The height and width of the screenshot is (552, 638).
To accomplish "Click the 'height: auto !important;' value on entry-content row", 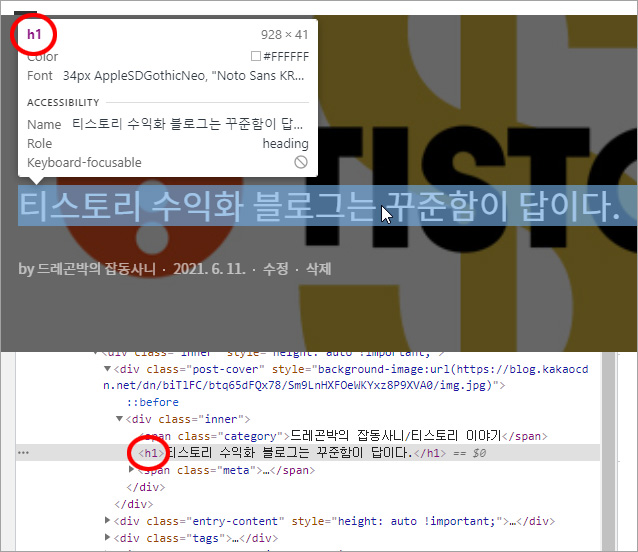I will click(x=417, y=521).
